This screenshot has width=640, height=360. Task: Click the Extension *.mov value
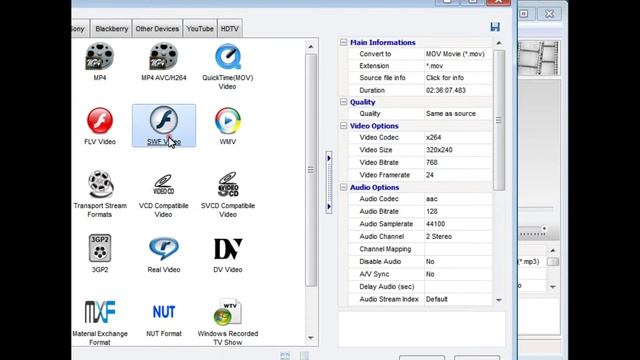458,66
